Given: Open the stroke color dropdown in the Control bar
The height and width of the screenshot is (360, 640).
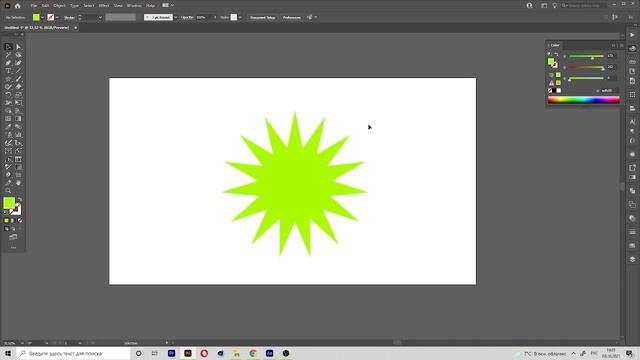Looking at the screenshot, I should click(57, 17).
